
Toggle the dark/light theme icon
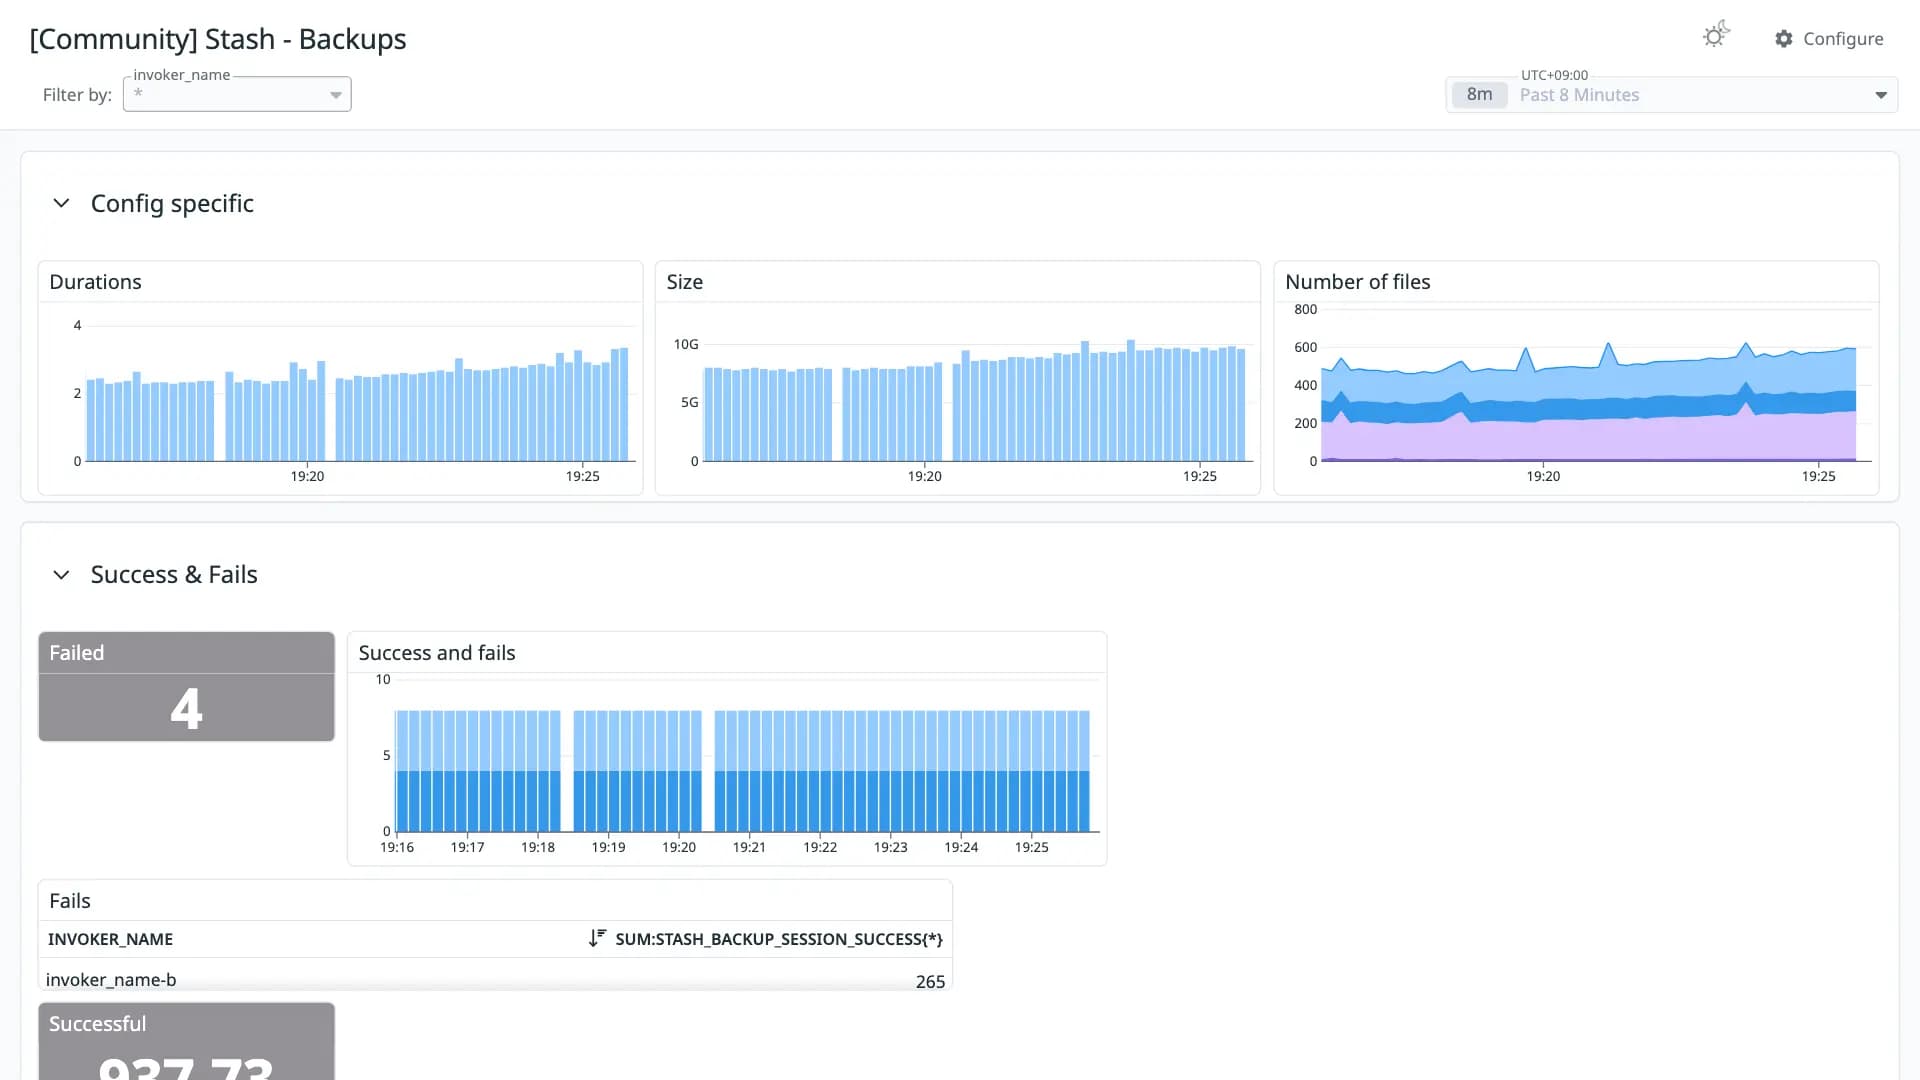1716,35
